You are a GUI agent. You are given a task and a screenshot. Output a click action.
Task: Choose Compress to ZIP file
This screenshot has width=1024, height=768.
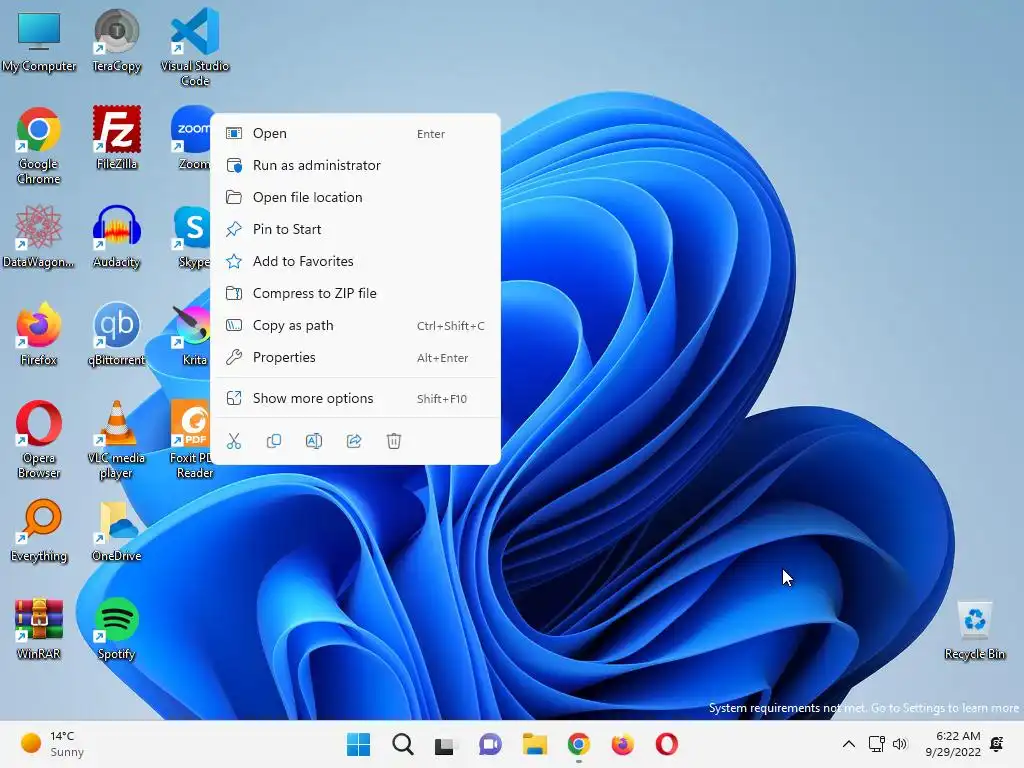(x=355, y=293)
